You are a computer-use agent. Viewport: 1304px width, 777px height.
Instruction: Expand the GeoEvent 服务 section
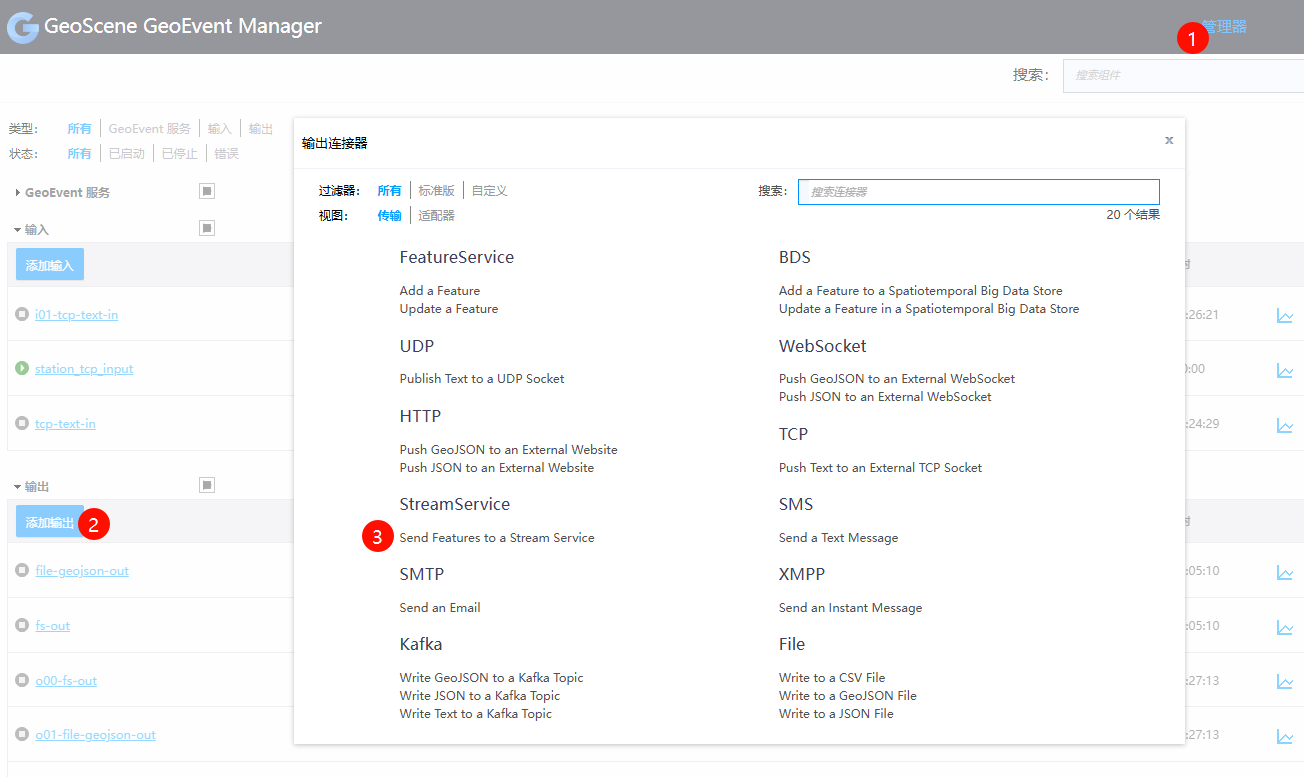(18, 192)
